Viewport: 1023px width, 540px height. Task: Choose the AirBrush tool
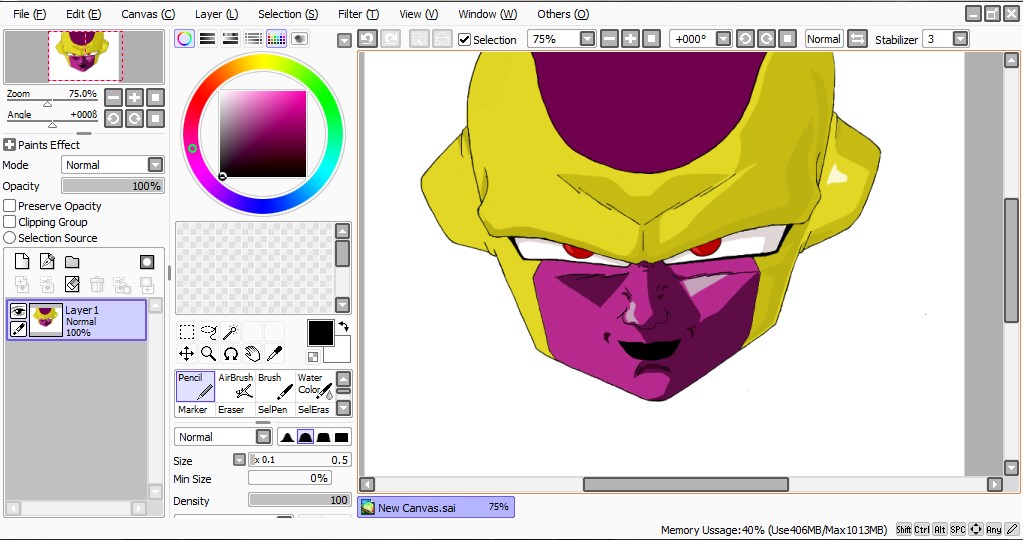pyautogui.click(x=236, y=385)
